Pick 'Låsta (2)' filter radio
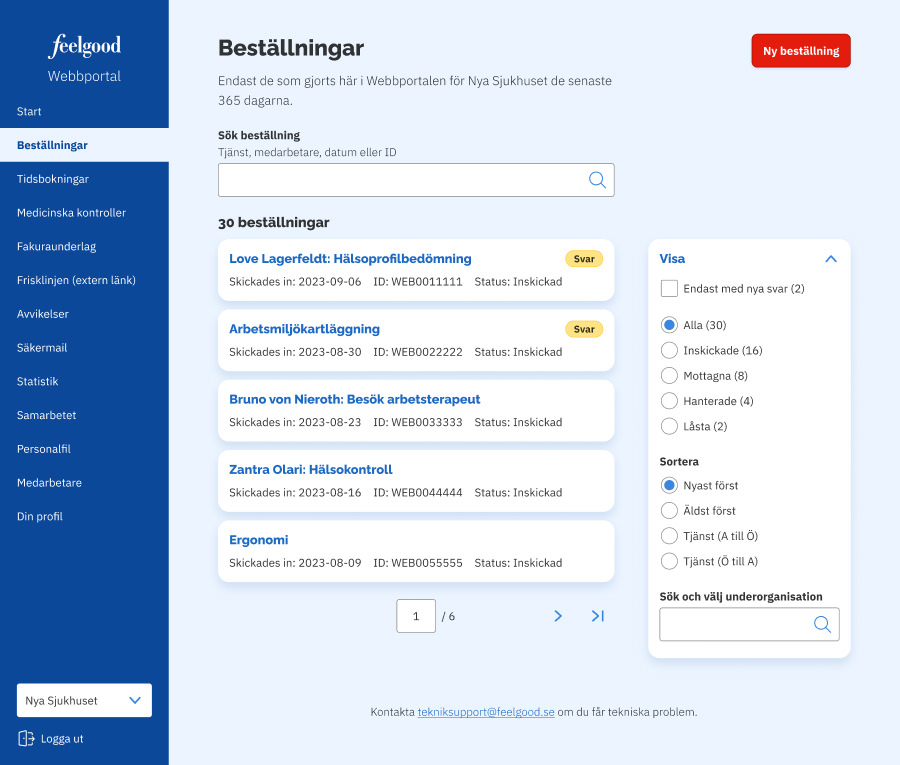The width and height of the screenshot is (900, 765). [x=669, y=426]
